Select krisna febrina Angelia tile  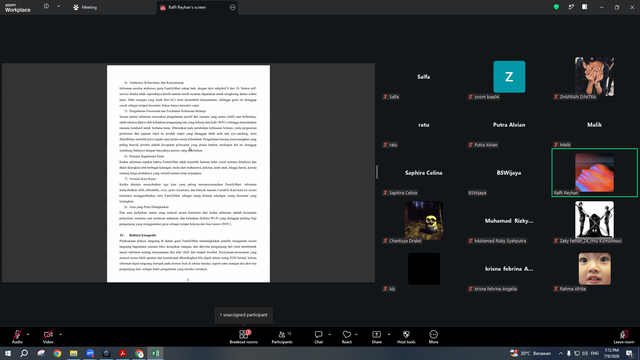[x=509, y=269]
